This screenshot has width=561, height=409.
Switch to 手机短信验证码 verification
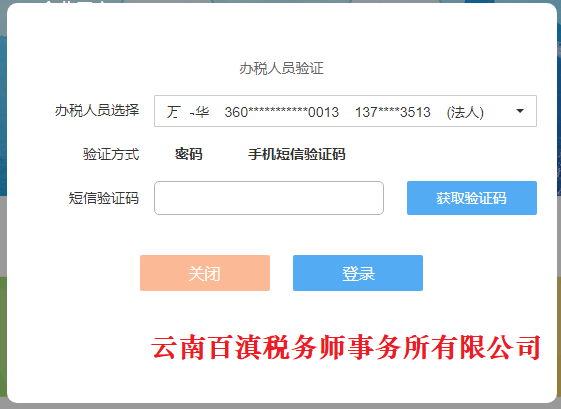pos(297,154)
